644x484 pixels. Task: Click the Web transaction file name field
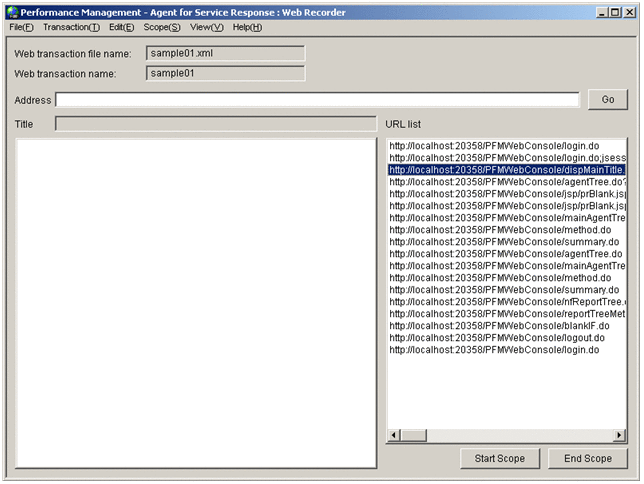(225, 53)
